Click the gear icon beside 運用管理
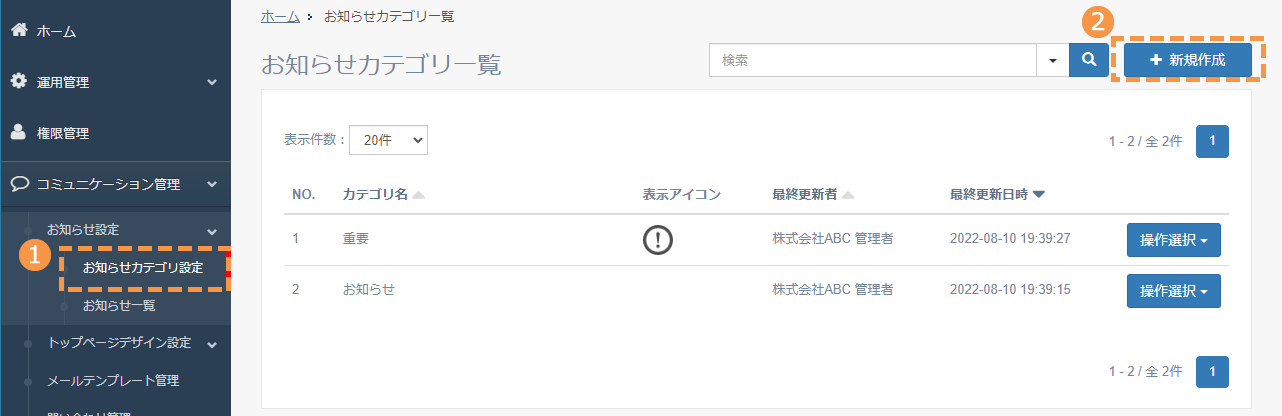Viewport: 1282px width, 416px height. [x=18, y=81]
